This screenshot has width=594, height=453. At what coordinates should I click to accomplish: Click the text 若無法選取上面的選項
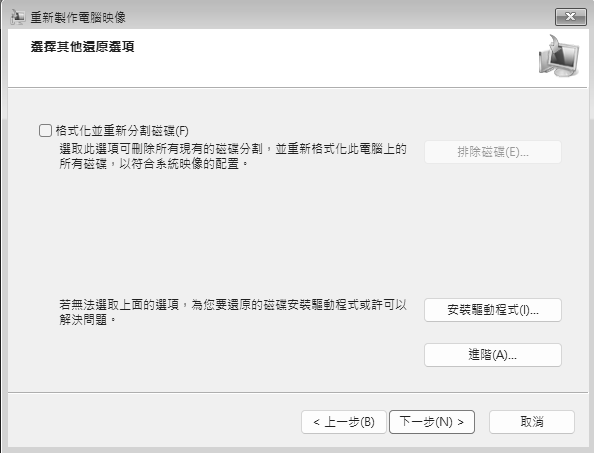pyautogui.click(x=119, y=305)
